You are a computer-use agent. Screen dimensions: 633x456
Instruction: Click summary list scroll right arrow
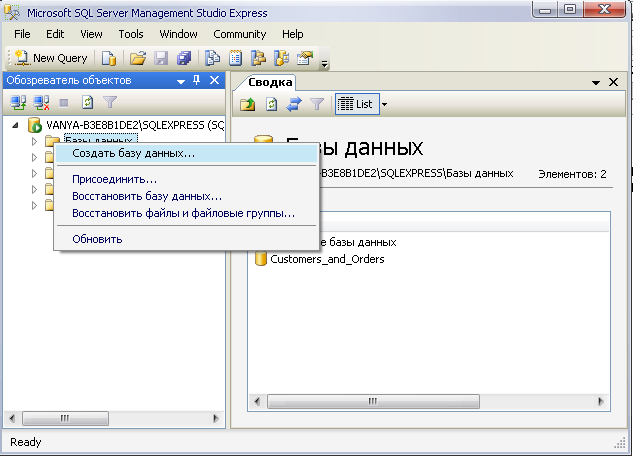[x=601, y=402]
